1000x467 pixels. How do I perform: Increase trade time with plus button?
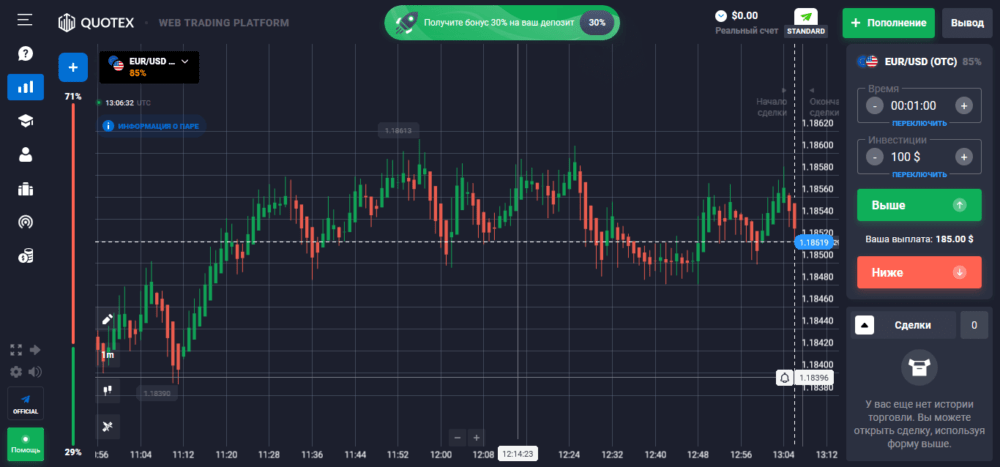tap(963, 105)
